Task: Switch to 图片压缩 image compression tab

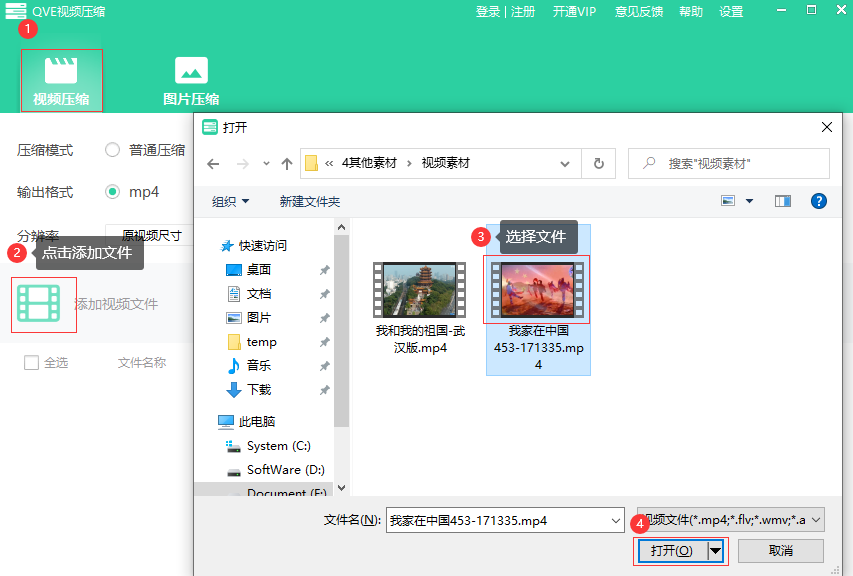Action: 191,80
